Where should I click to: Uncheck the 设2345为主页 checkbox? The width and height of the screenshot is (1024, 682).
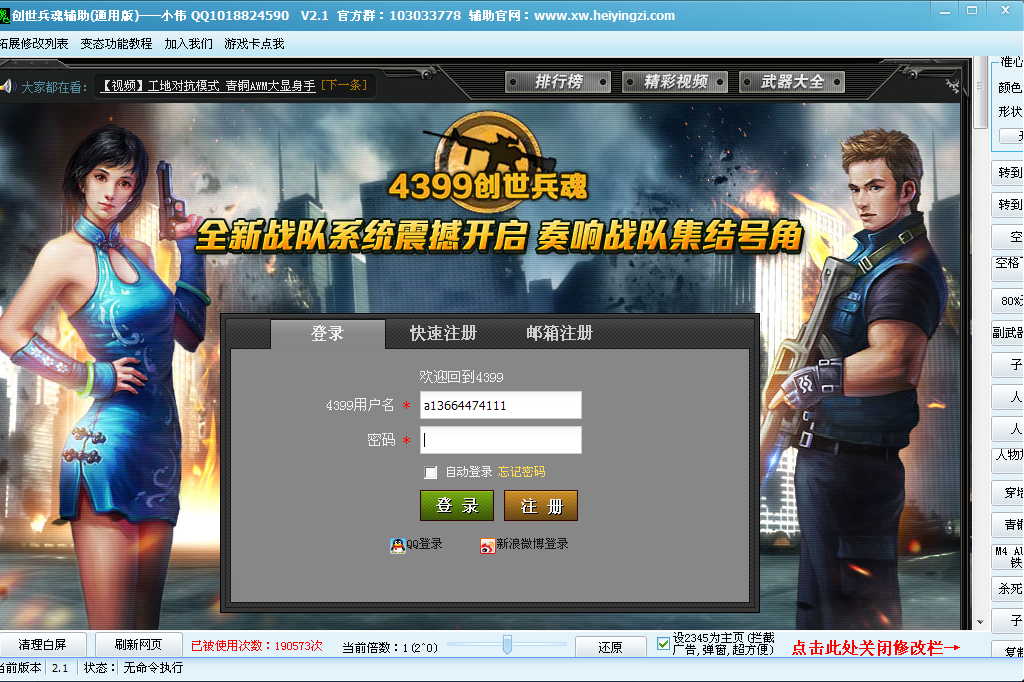[663, 644]
